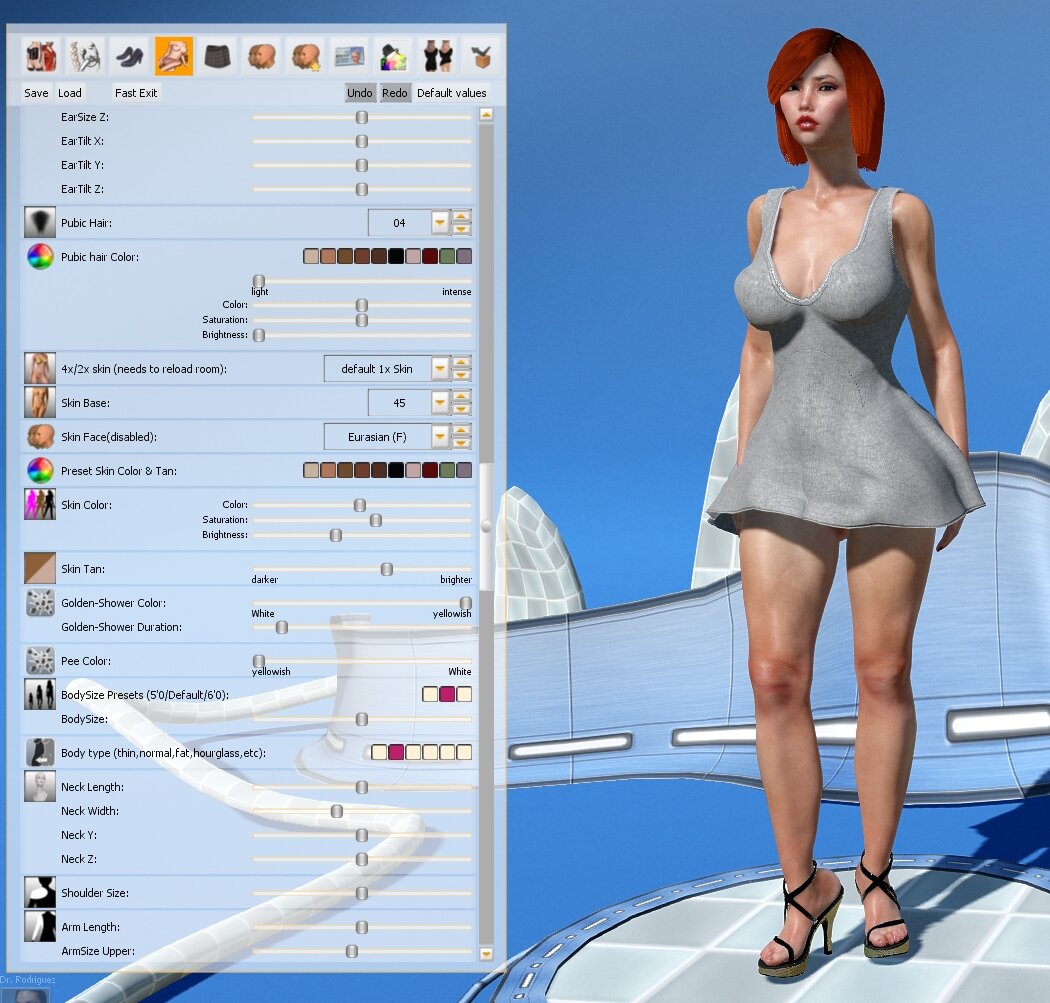Open the black outfits pair toolbar icon
This screenshot has width=1050, height=1003.
[438, 56]
